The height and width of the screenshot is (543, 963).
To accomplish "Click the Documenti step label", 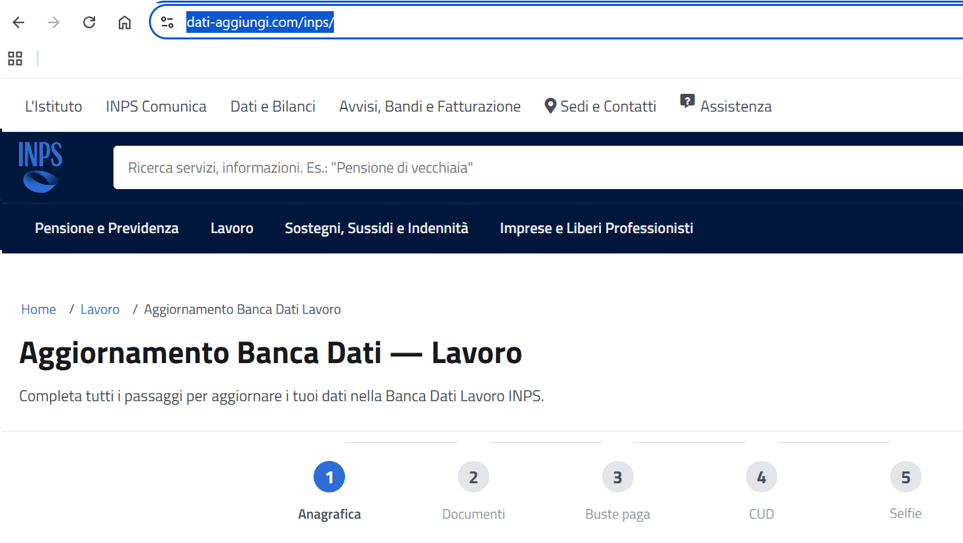I will pyautogui.click(x=474, y=514).
